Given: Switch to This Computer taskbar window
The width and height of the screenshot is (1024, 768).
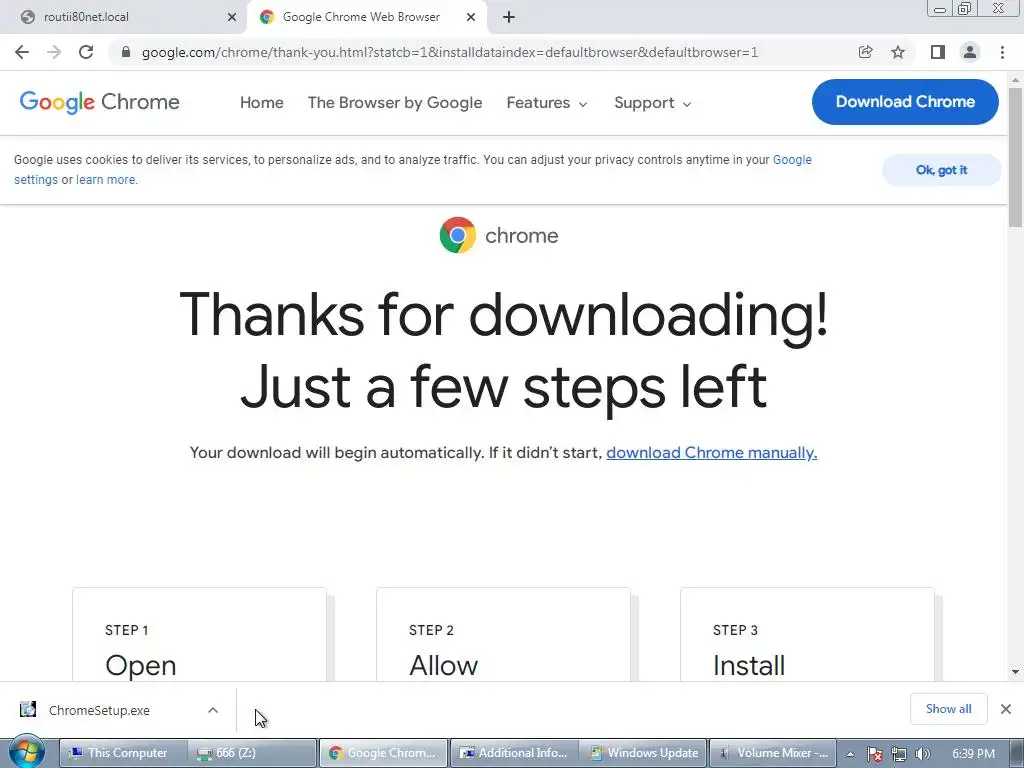Looking at the screenshot, I should 123,753.
